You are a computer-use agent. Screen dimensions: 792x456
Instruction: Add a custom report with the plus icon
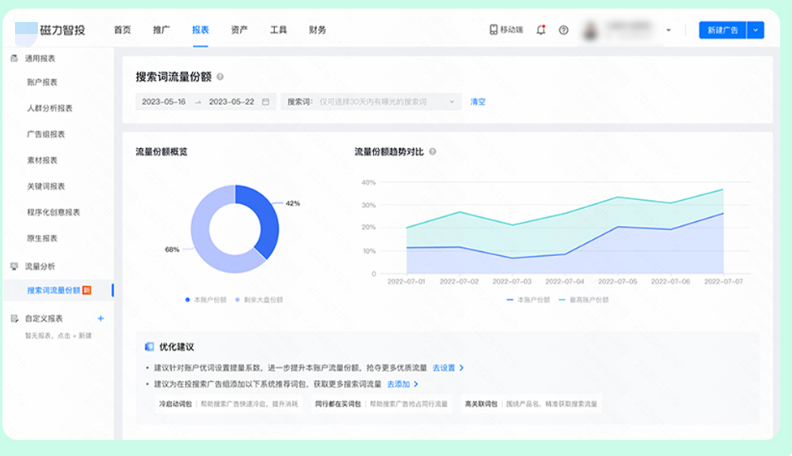[101, 318]
